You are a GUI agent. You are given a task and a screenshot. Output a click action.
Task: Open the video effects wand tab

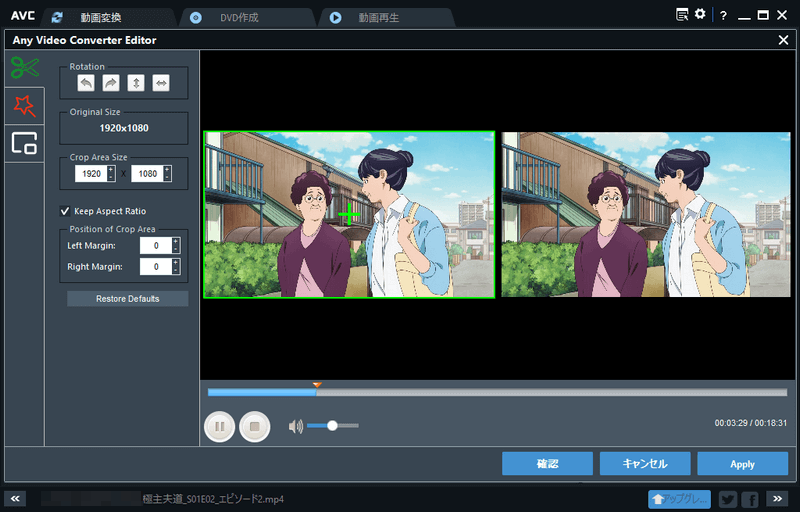click(x=24, y=106)
